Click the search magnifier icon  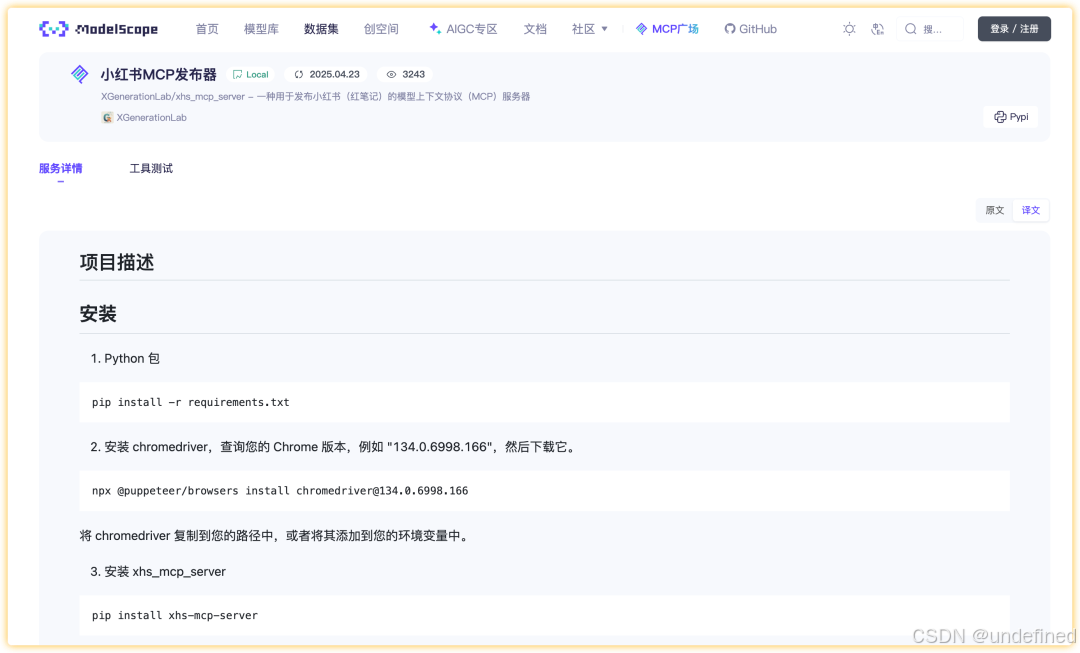tap(911, 29)
